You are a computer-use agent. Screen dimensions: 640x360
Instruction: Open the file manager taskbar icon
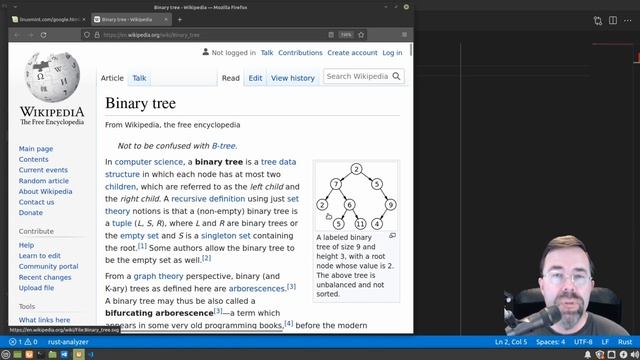pyautogui.click(x=52, y=355)
